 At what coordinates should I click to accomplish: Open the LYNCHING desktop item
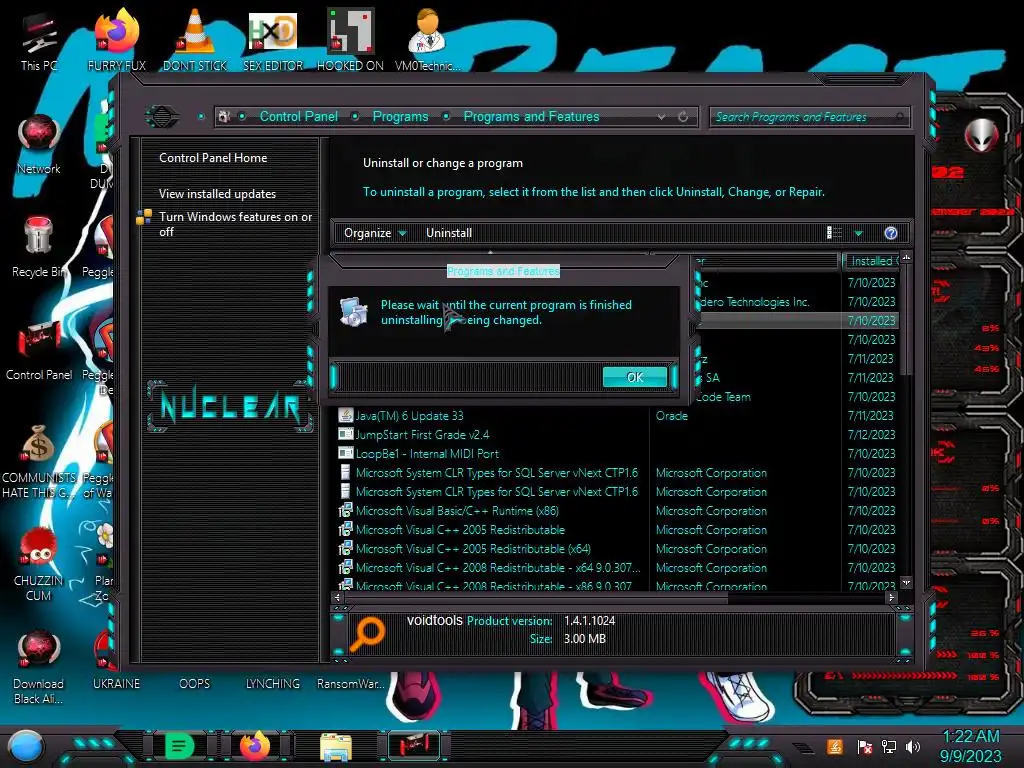[x=273, y=684]
